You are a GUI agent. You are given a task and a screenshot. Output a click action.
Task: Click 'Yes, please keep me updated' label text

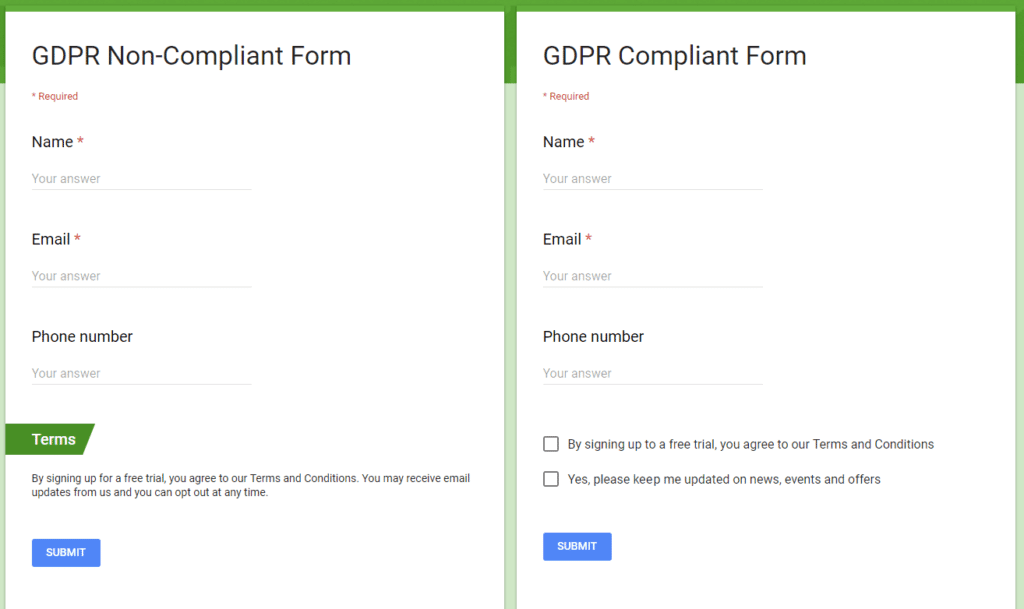click(724, 480)
